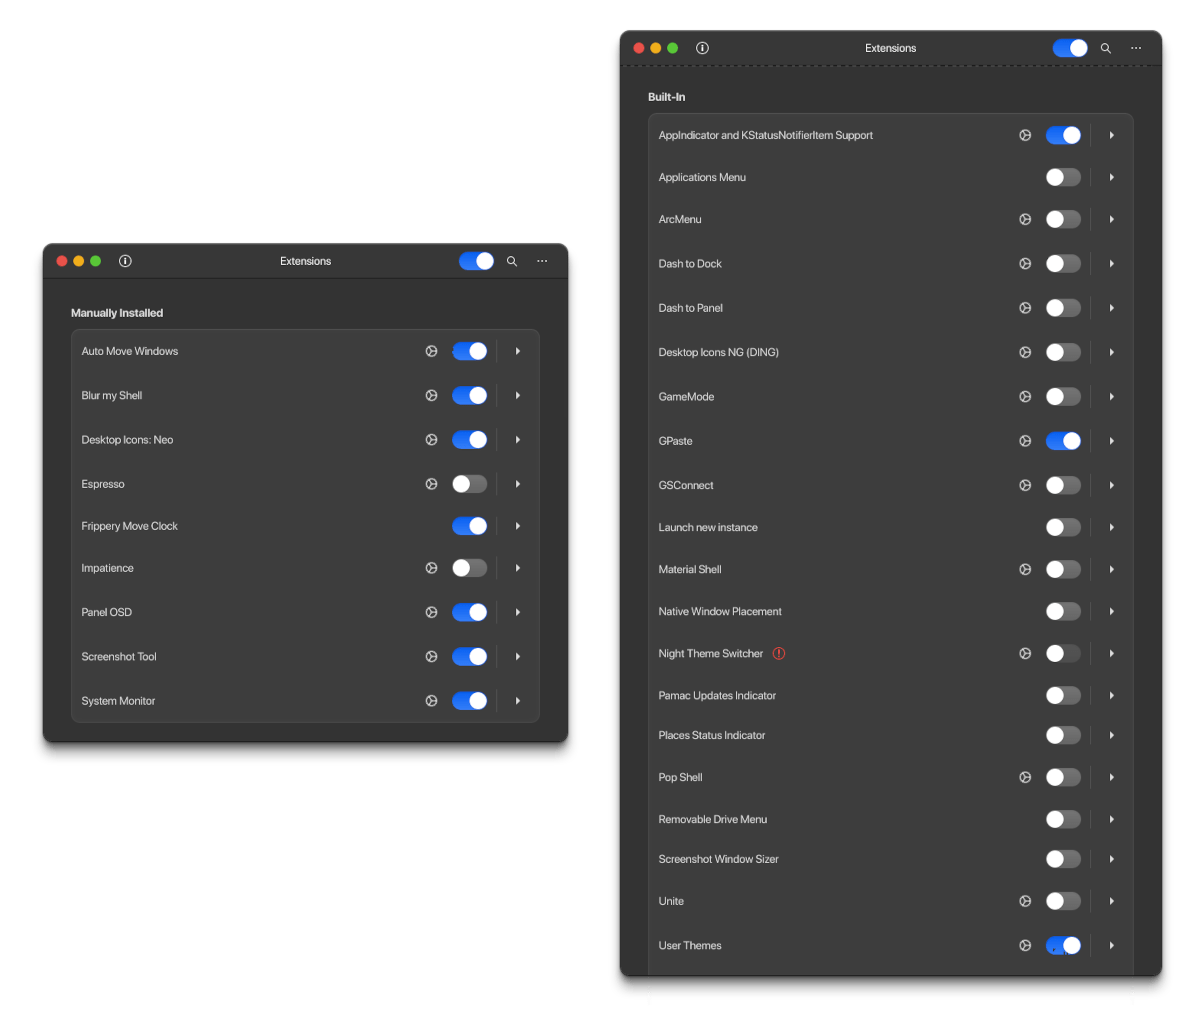Image resolution: width=1200 pixels, height=1014 pixels.
Task: Disable the Auto Move Windows extension
Action: tap(469, 351)
